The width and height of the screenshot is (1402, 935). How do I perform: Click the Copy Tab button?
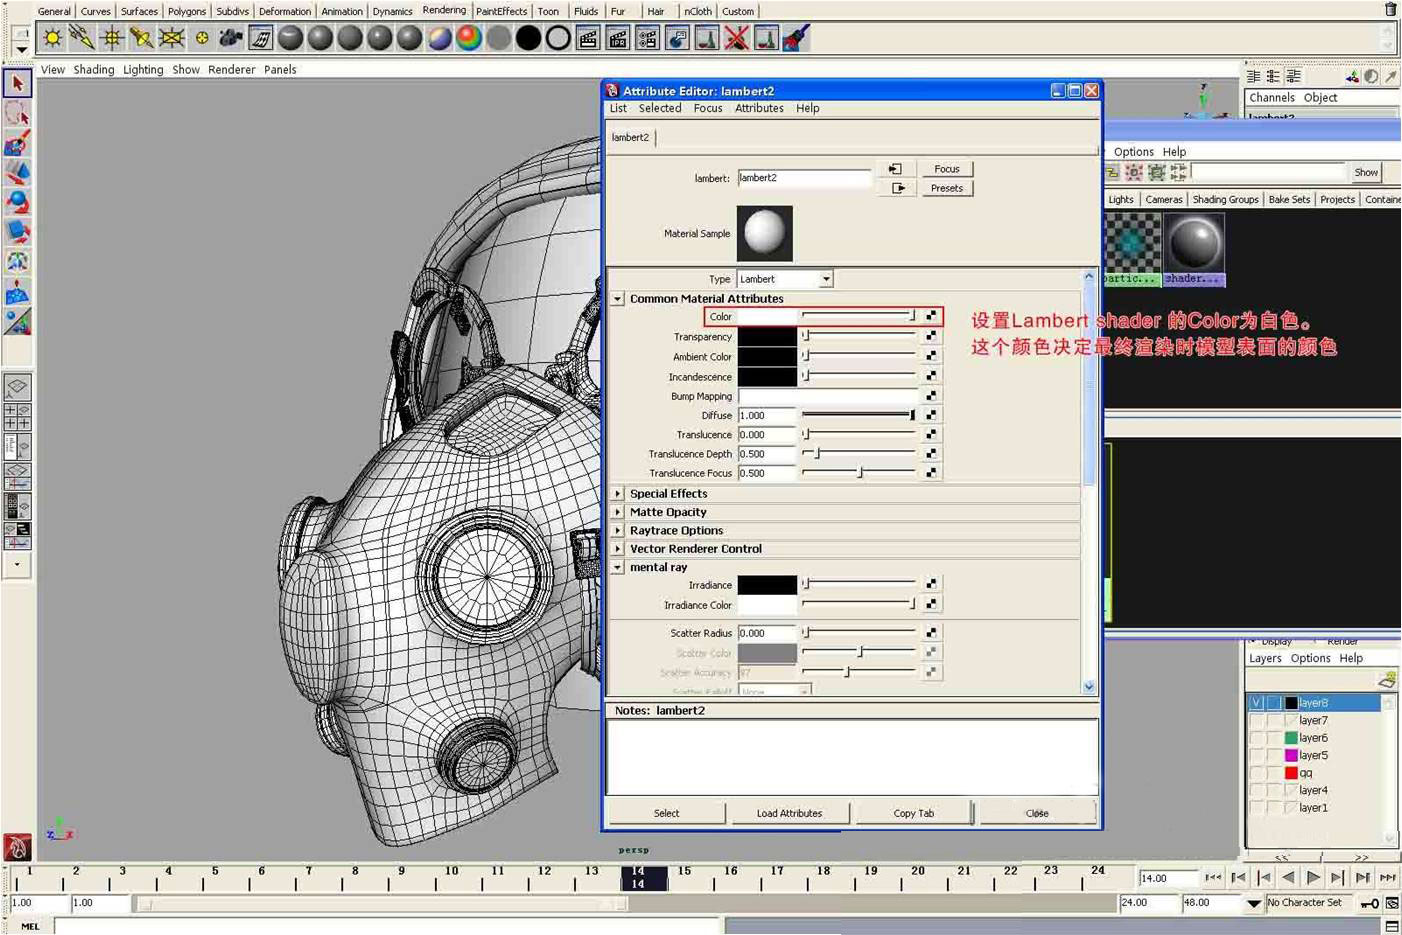[x=913, y=813]
